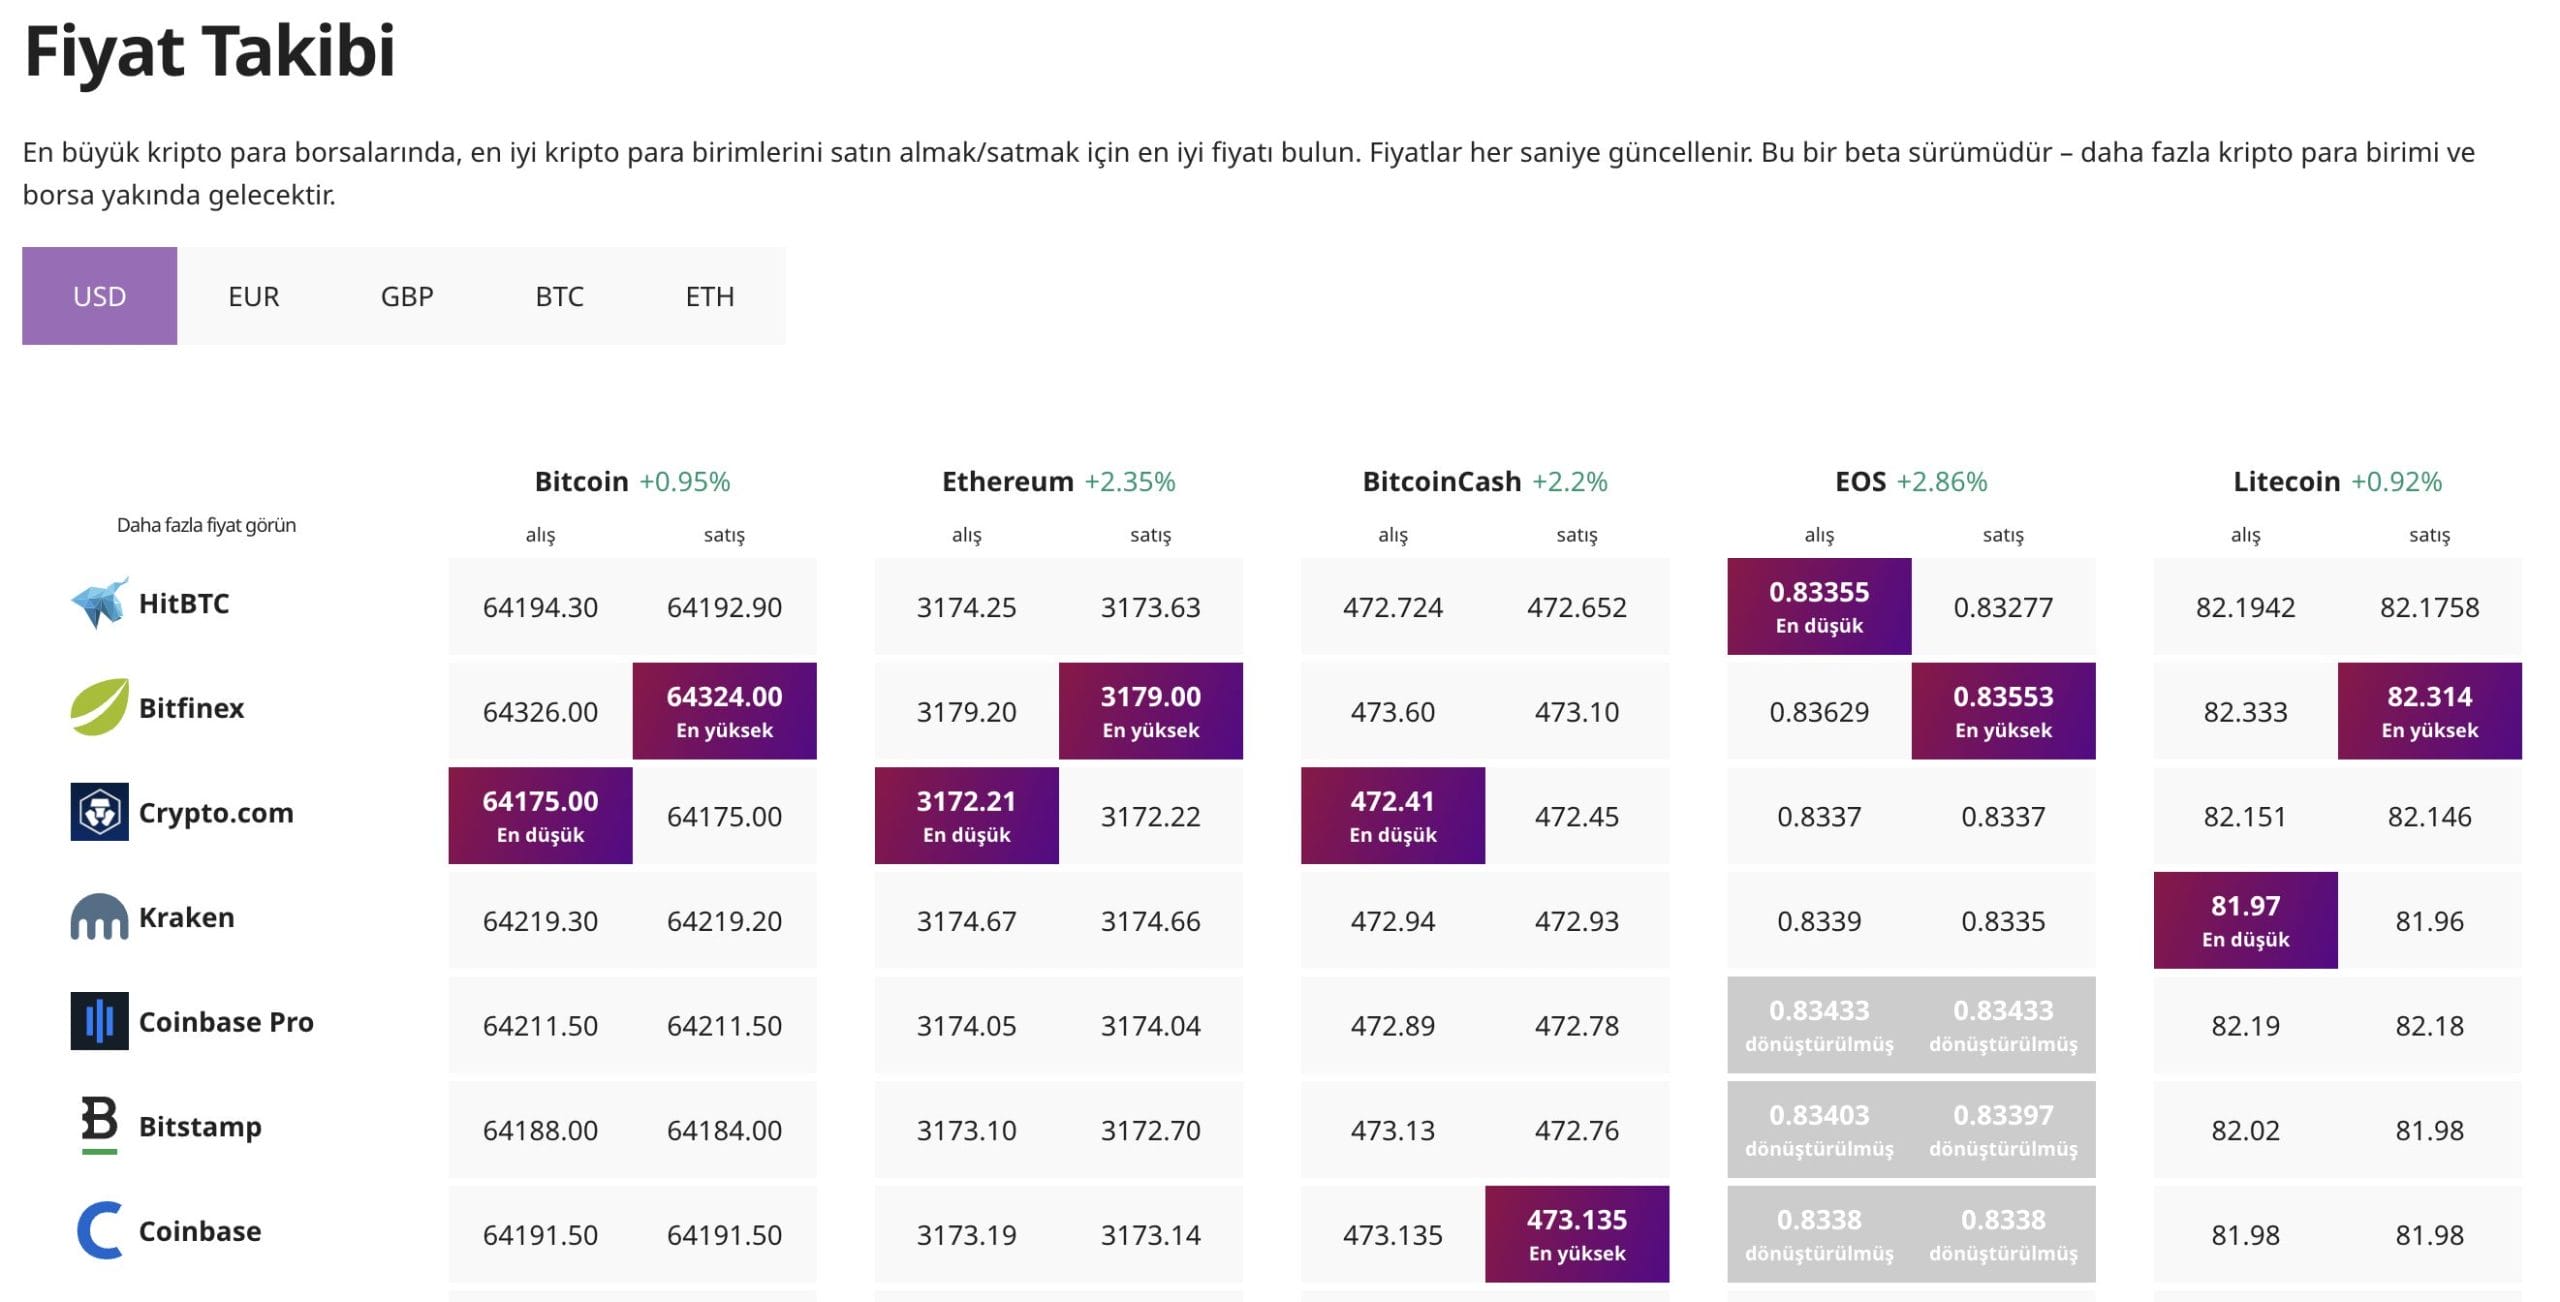Click Bitfinex highest Bitcoin sell price 64324.00
The image size is (2560, 1302).
(x=724, y=711)
